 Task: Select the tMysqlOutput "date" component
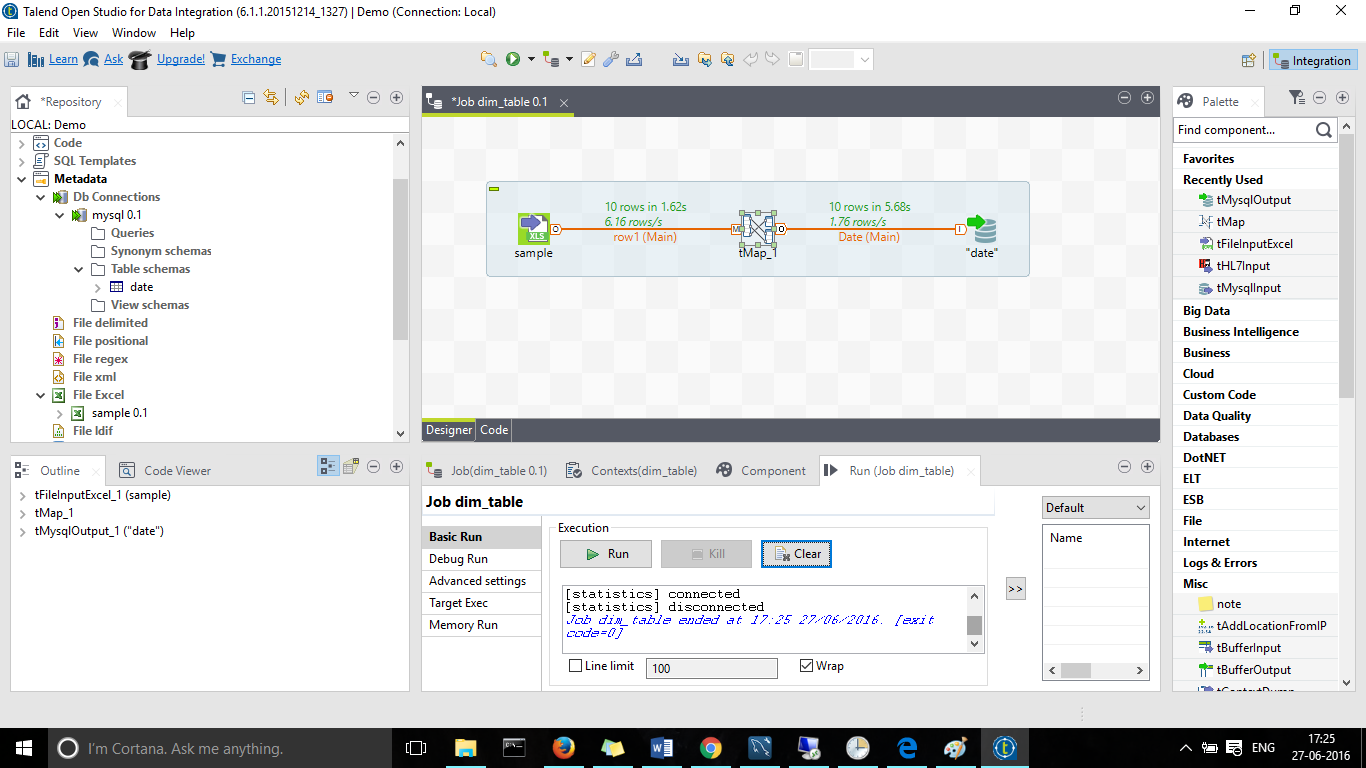[981, 231]
